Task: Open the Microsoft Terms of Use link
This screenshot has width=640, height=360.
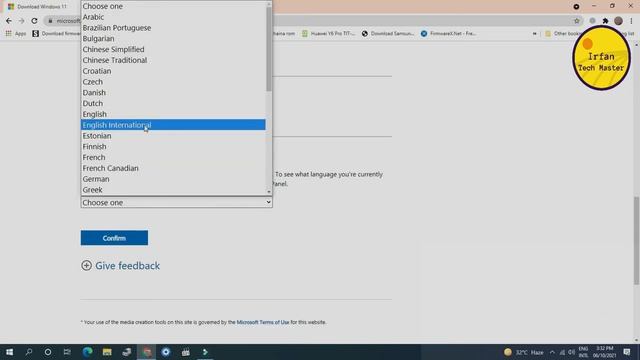Action: pos(263,322)
